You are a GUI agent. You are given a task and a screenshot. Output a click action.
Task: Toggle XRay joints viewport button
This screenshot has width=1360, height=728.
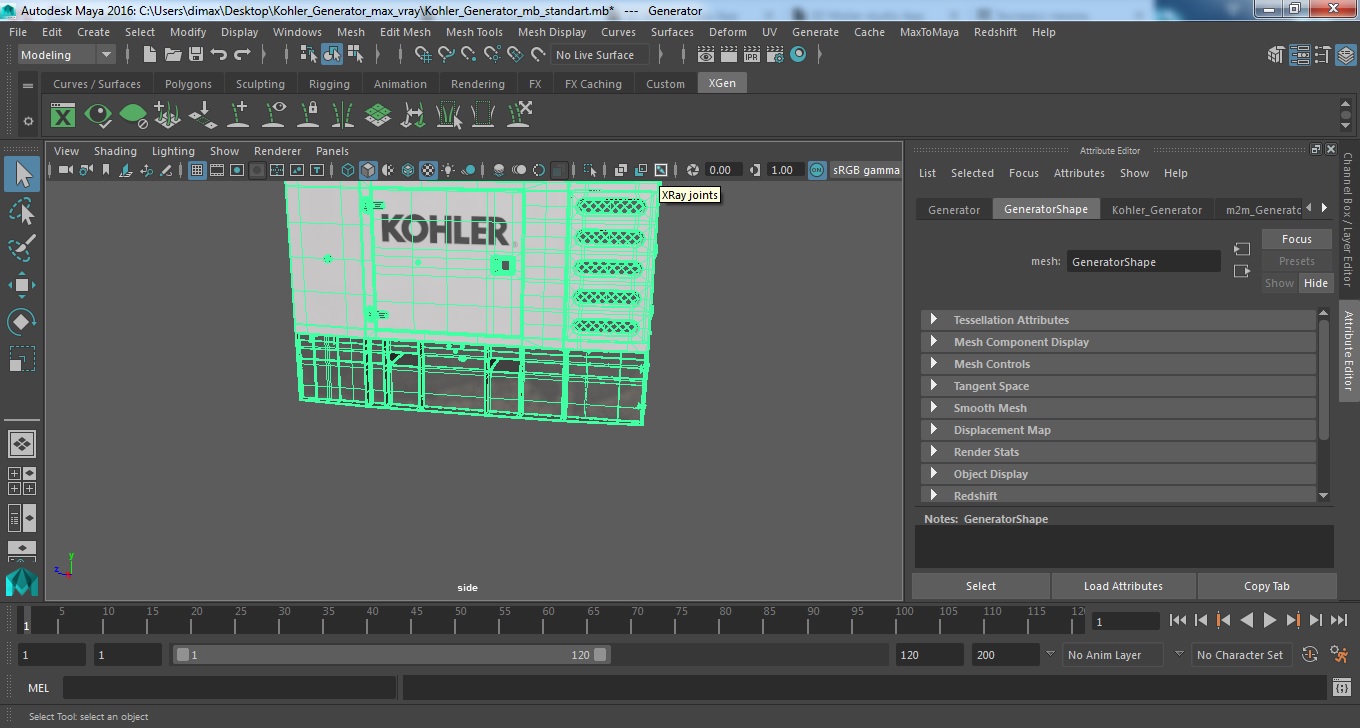point(660,170)
